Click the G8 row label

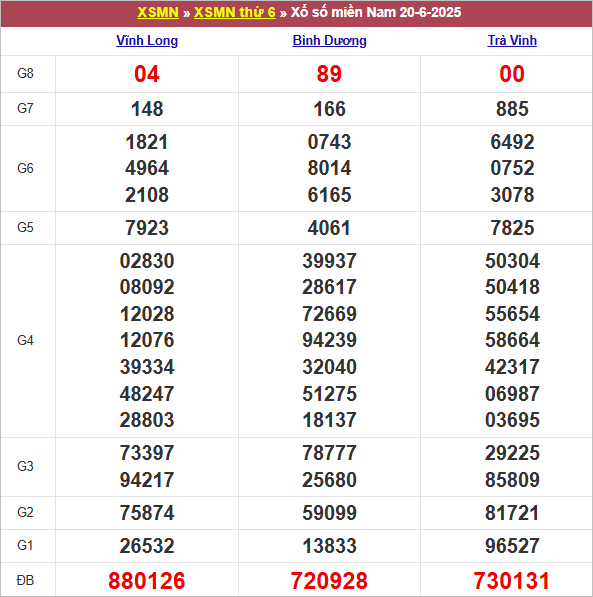coord(26,73)
